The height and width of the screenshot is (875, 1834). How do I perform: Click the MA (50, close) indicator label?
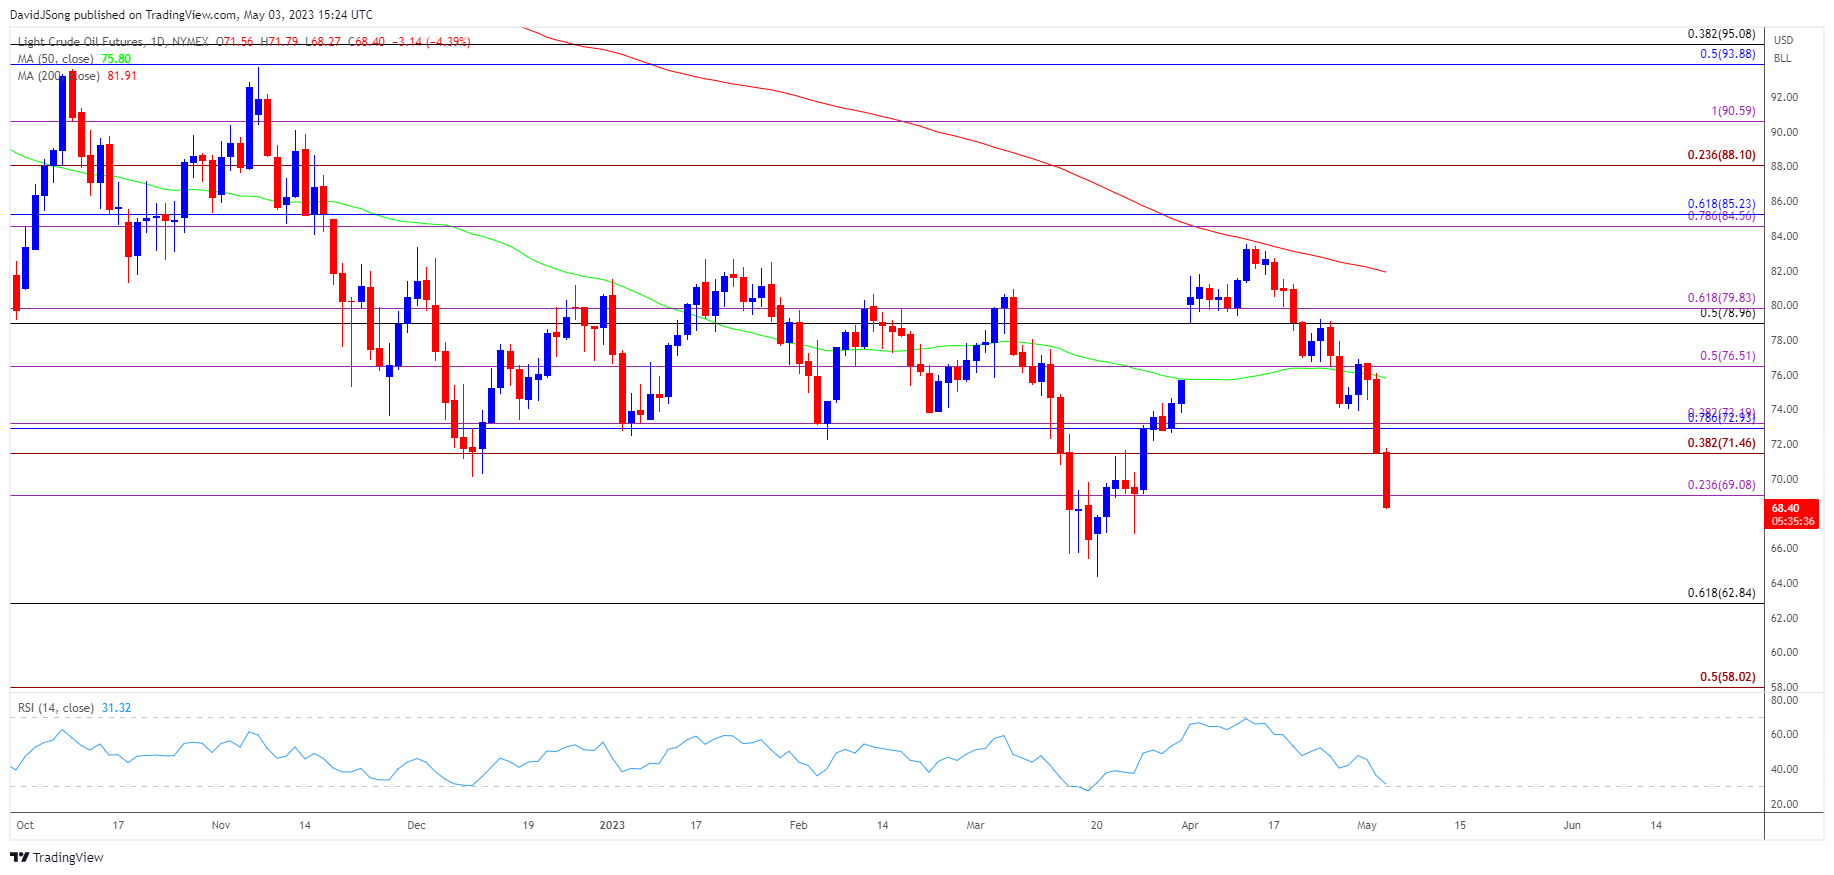click(56, 59)
